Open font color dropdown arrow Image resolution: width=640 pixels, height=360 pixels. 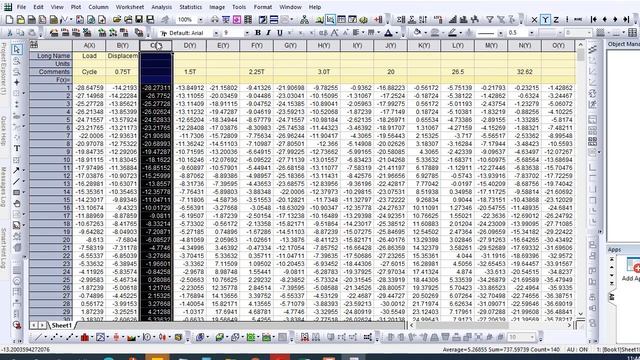pos(396,33)
